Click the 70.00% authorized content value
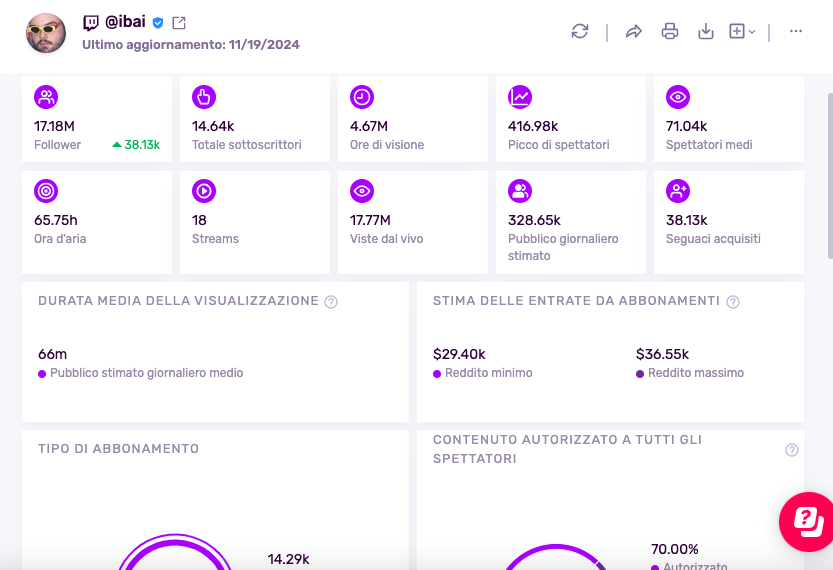The width and height of the screenshot is (833, 570). pyautogui.click(x=675, y=549)
